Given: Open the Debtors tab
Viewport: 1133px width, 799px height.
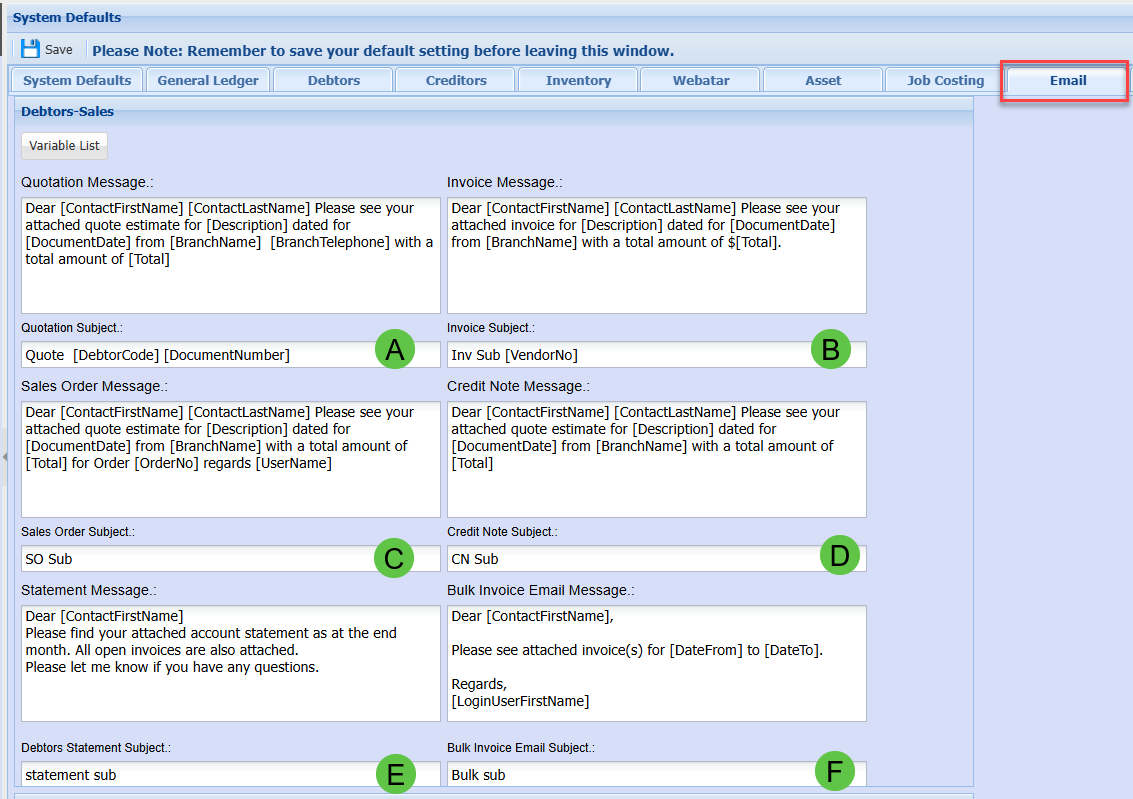Looking at the screenshot, I should pos(334,80).
